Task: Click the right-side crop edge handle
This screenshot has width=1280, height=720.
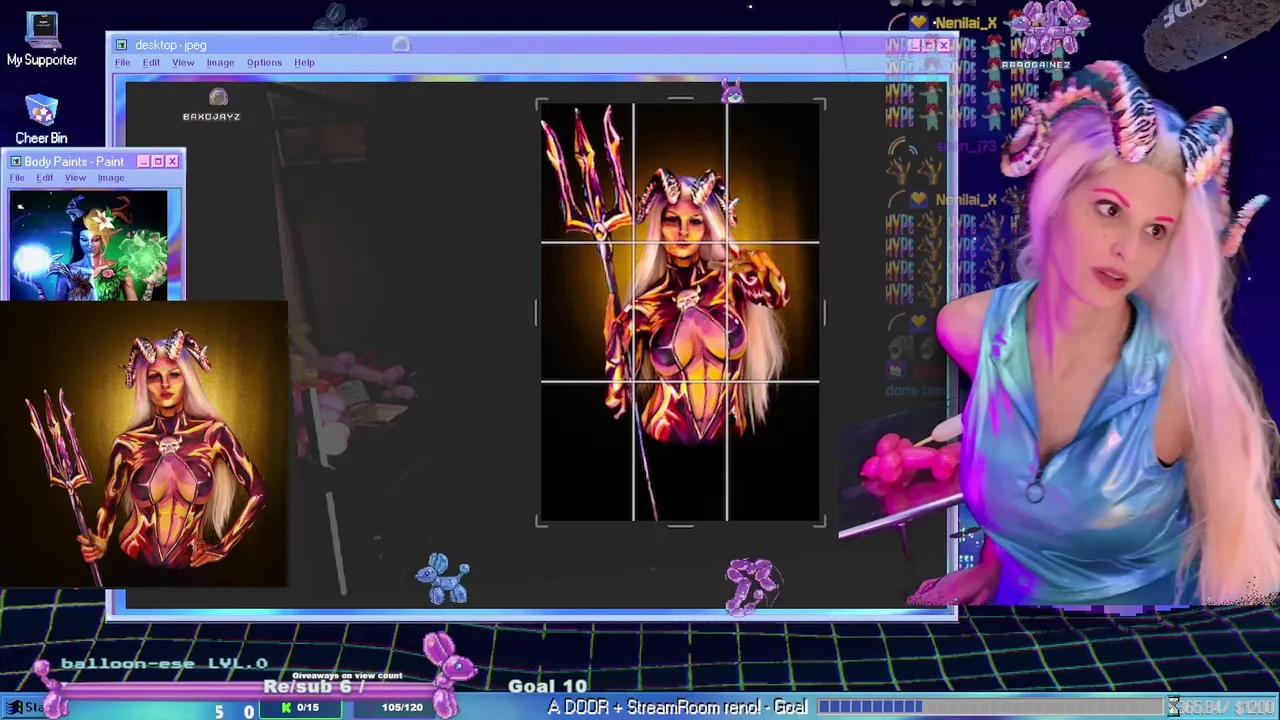Action: click(x=824, y=313)
